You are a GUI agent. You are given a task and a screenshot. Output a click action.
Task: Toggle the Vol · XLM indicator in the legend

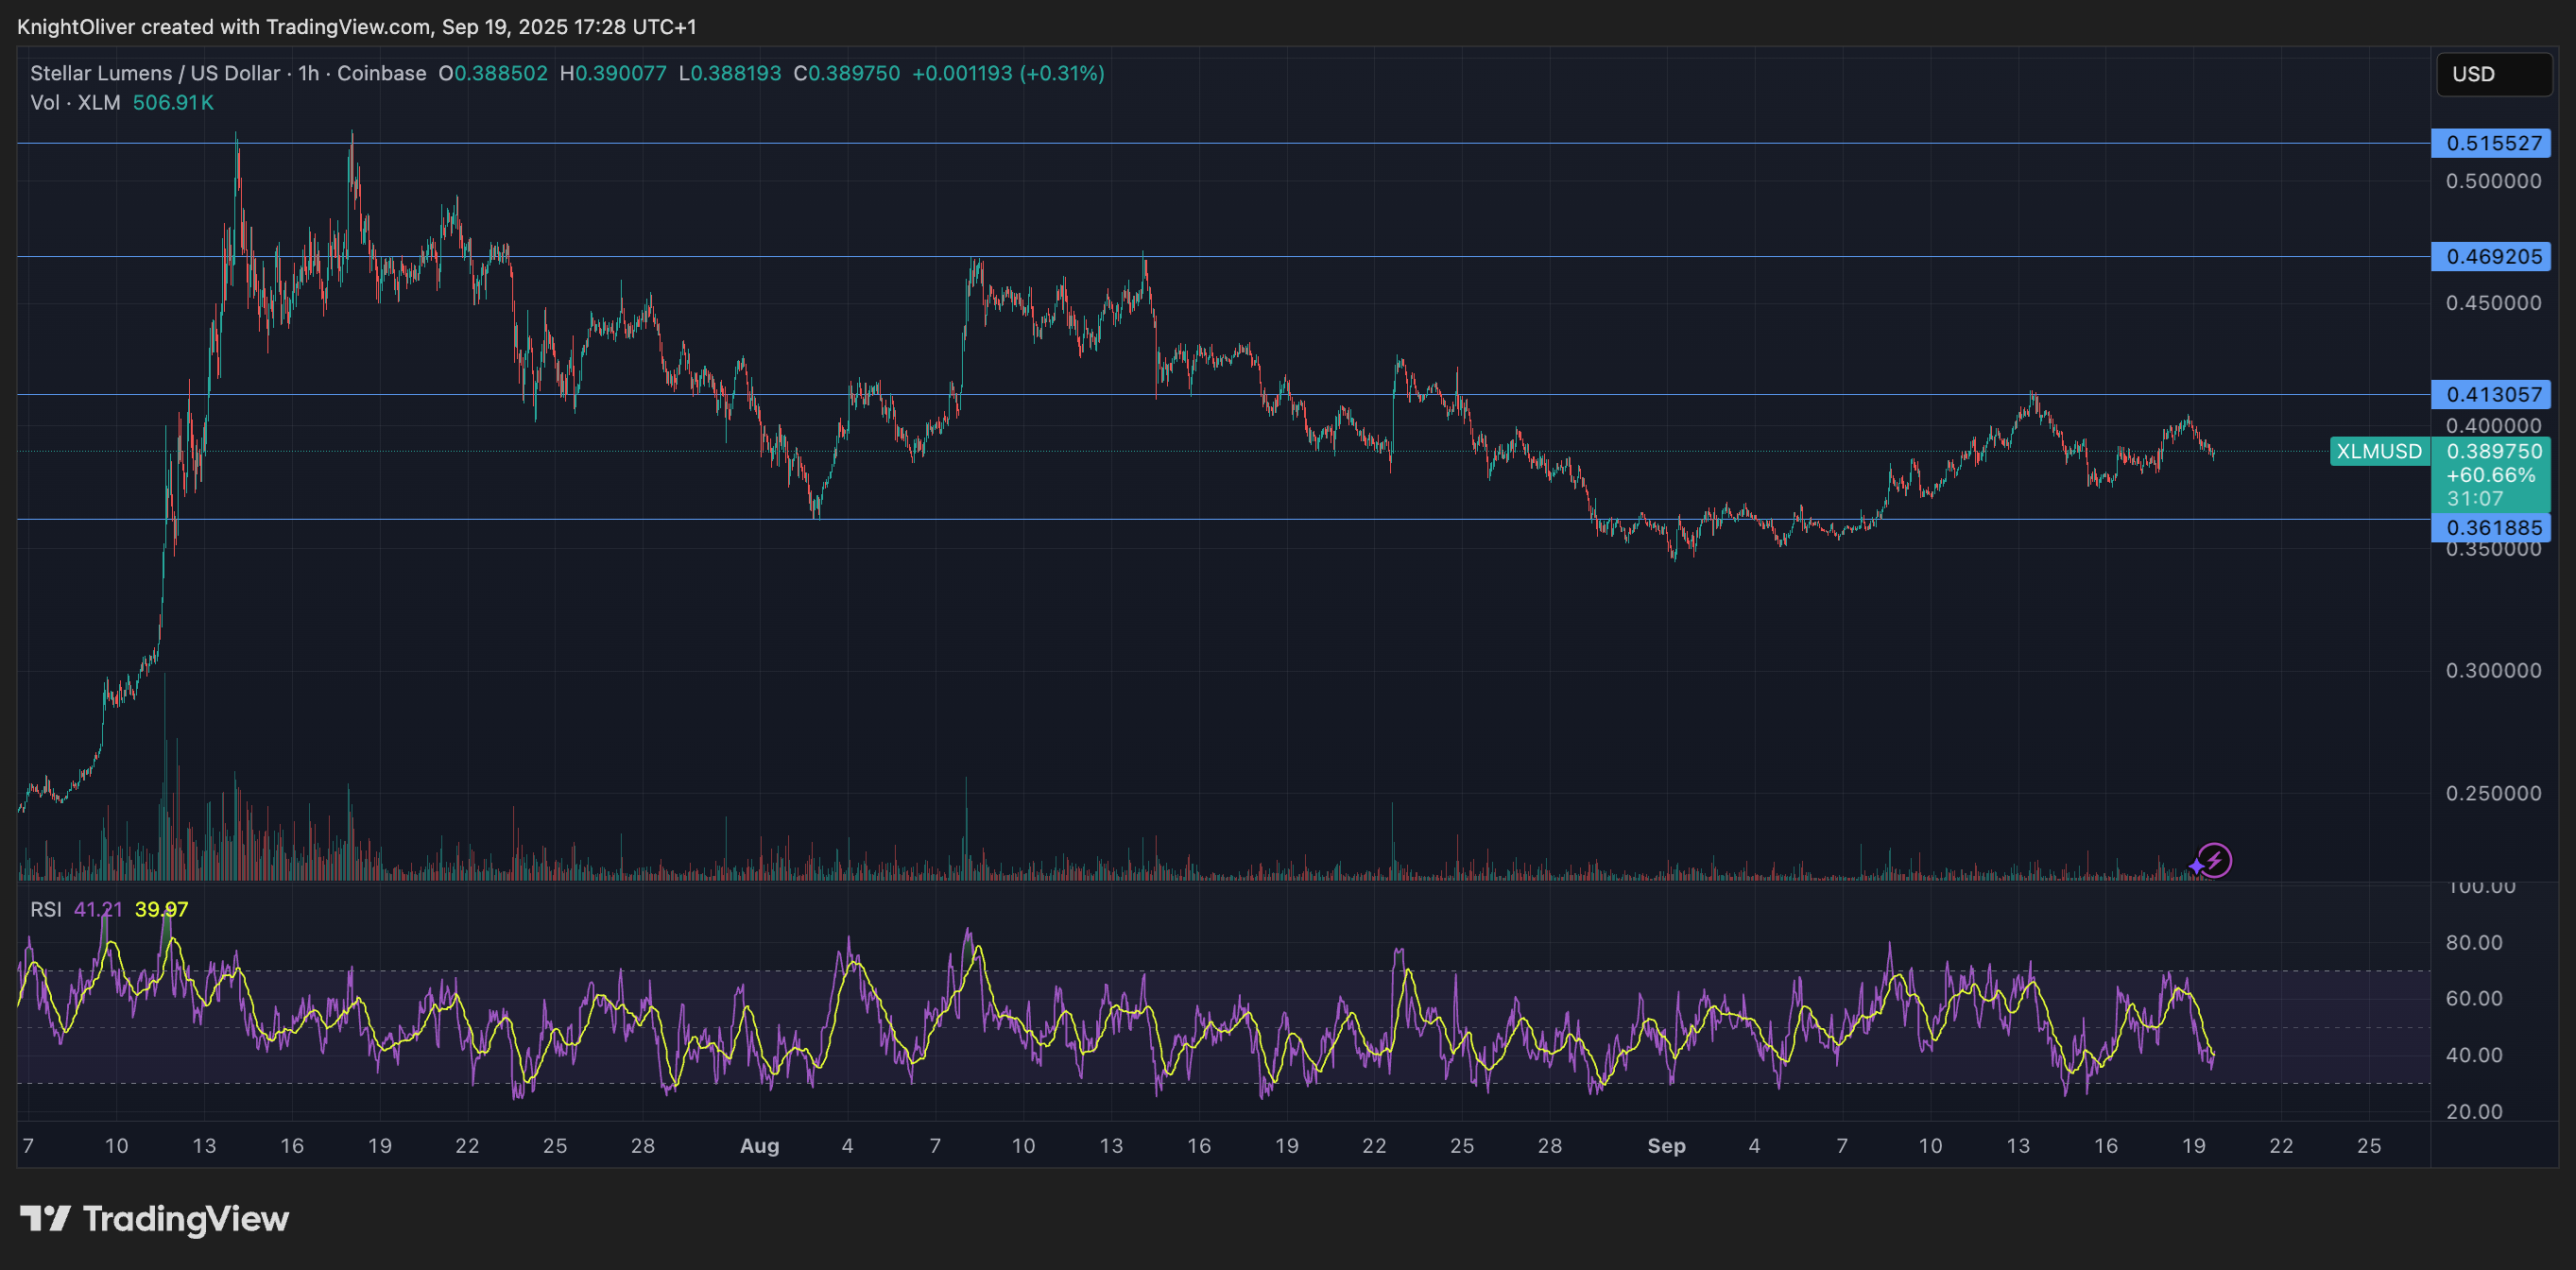(74, 102)
